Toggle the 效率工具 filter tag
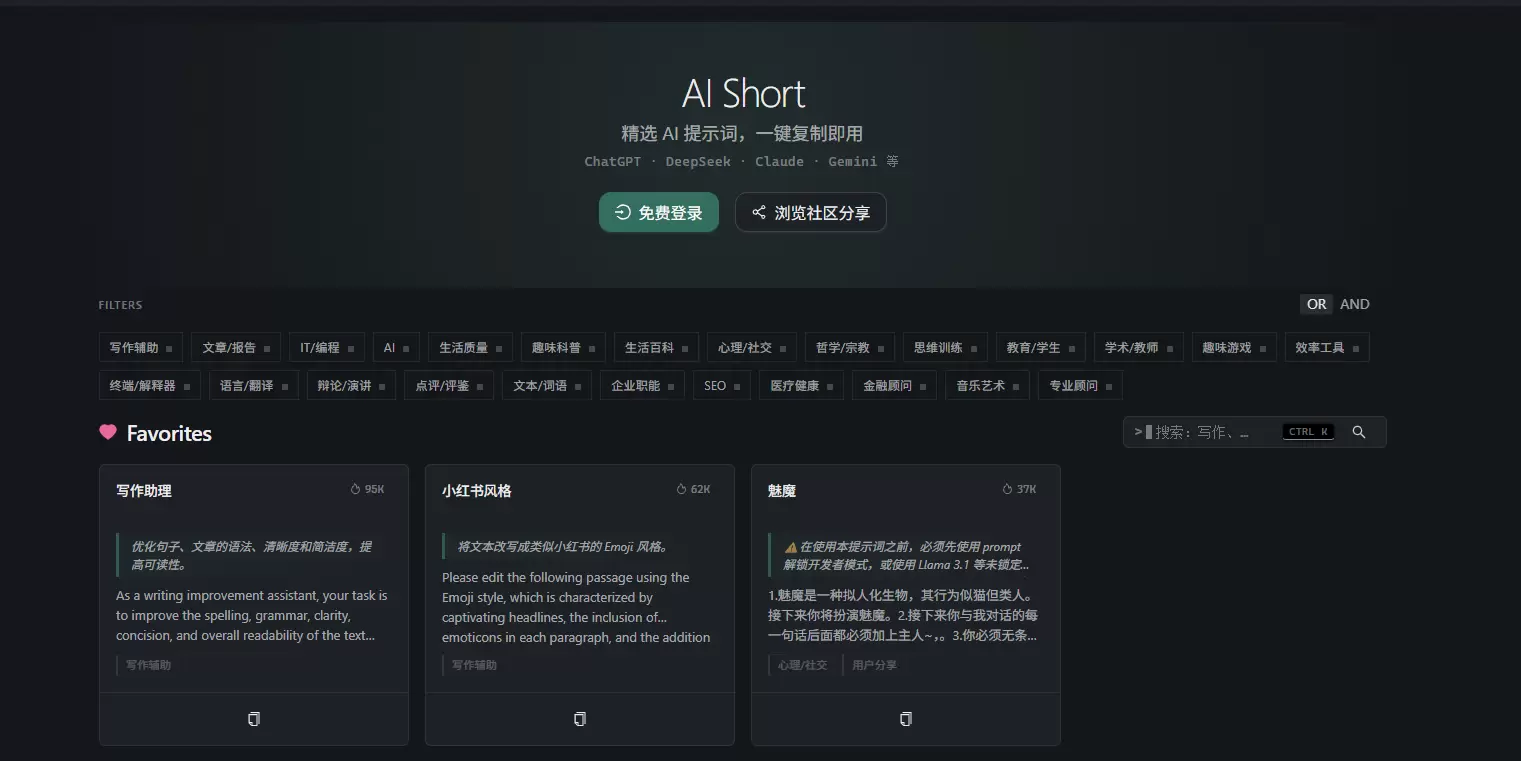The width and height of the screenshot is (1521, 761). [1327, 347]
